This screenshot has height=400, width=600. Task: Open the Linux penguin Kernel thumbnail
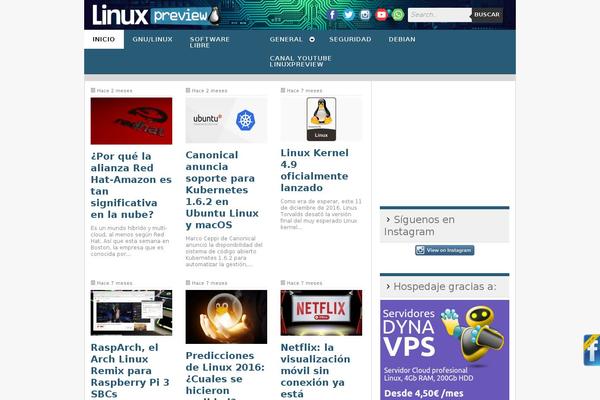pos(321,119)
